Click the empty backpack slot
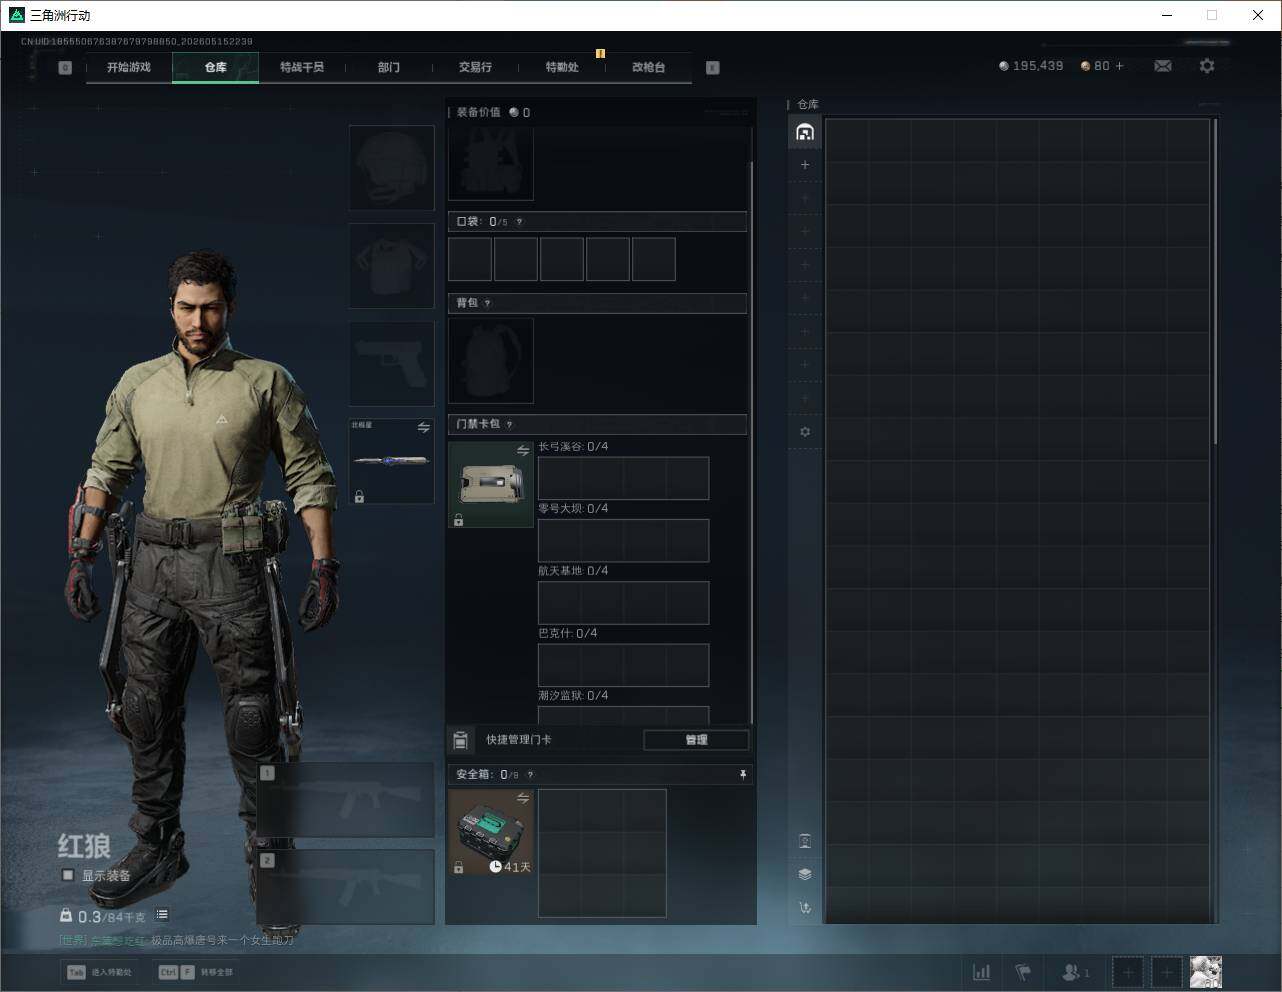The width and height of the screenshot is (1282, 992). [x=491, y=361]
